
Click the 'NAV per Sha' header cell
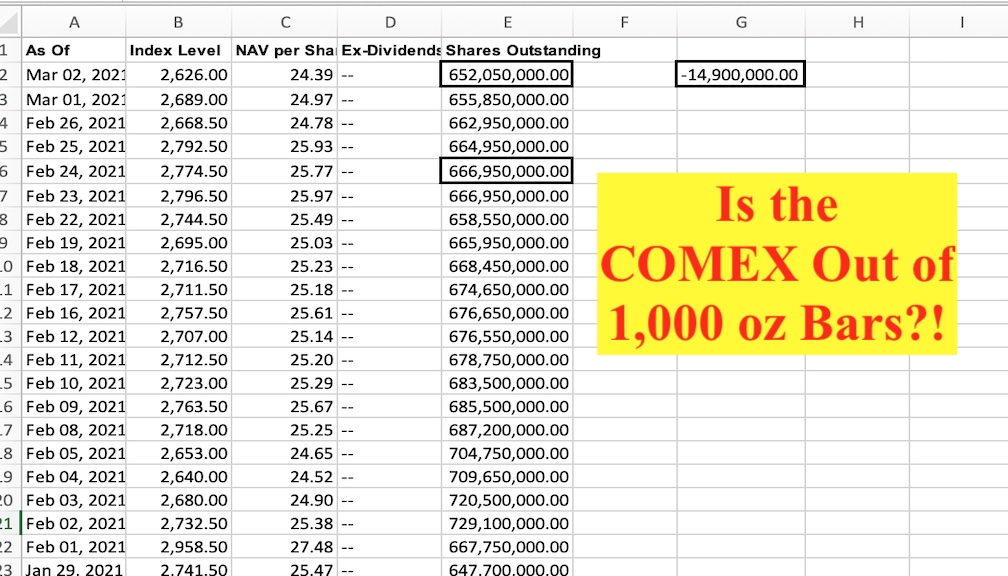[285, 50]
